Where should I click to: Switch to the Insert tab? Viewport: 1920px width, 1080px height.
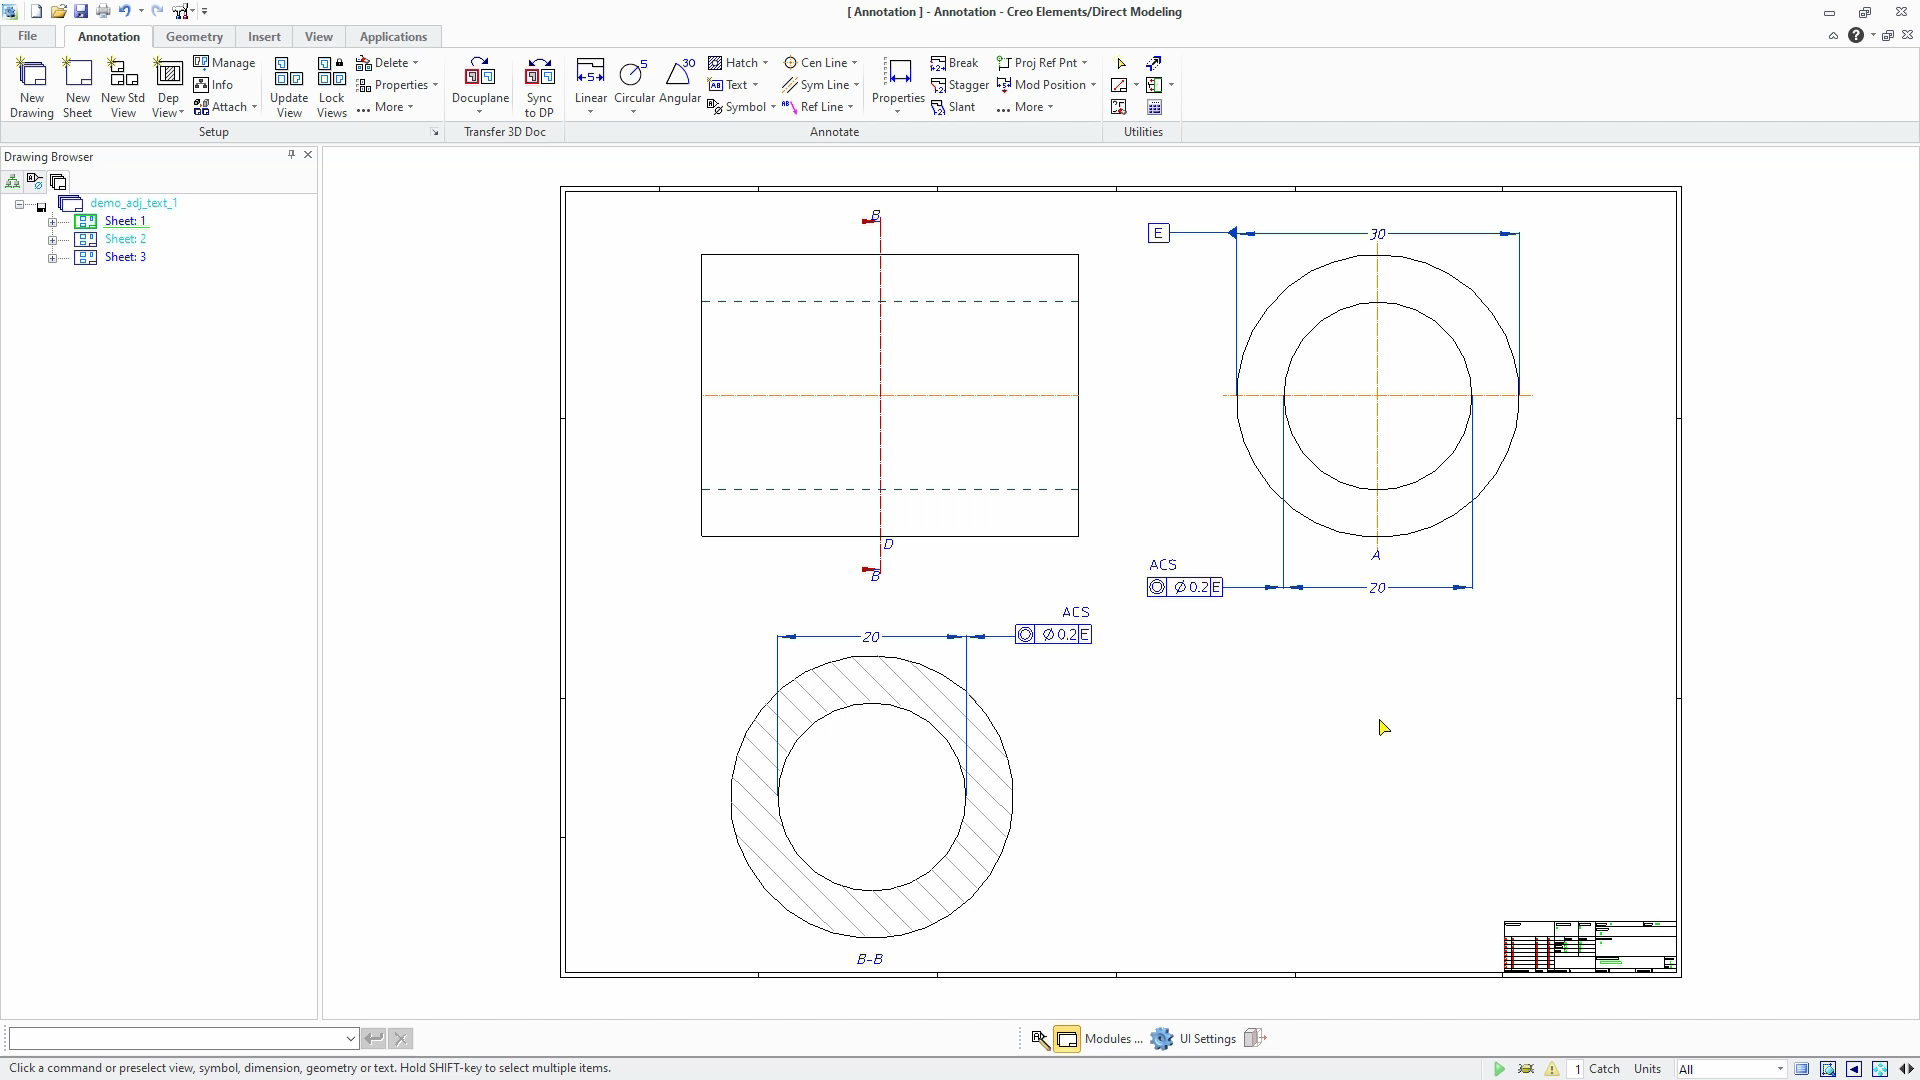(x=264, y=37)
